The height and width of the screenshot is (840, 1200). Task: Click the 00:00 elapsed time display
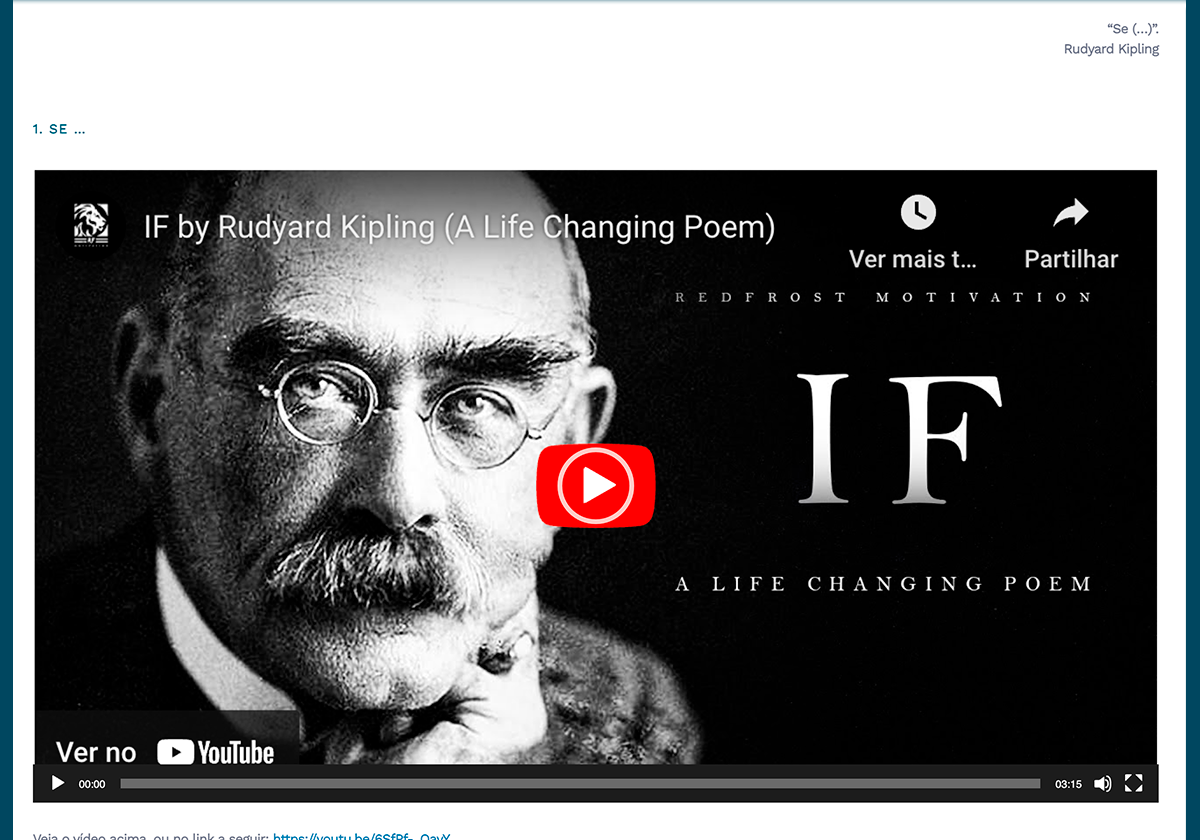(x=92, y=784)
